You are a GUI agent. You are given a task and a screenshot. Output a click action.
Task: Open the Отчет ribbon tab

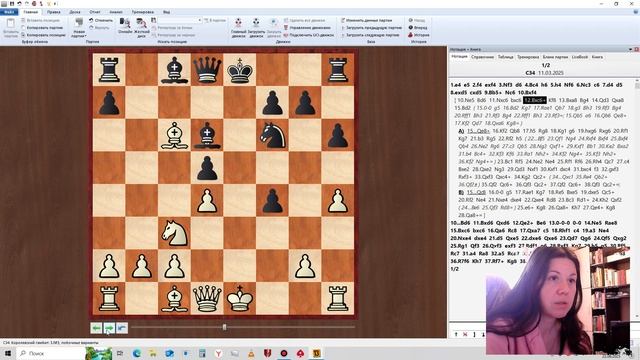coord(95,12)
